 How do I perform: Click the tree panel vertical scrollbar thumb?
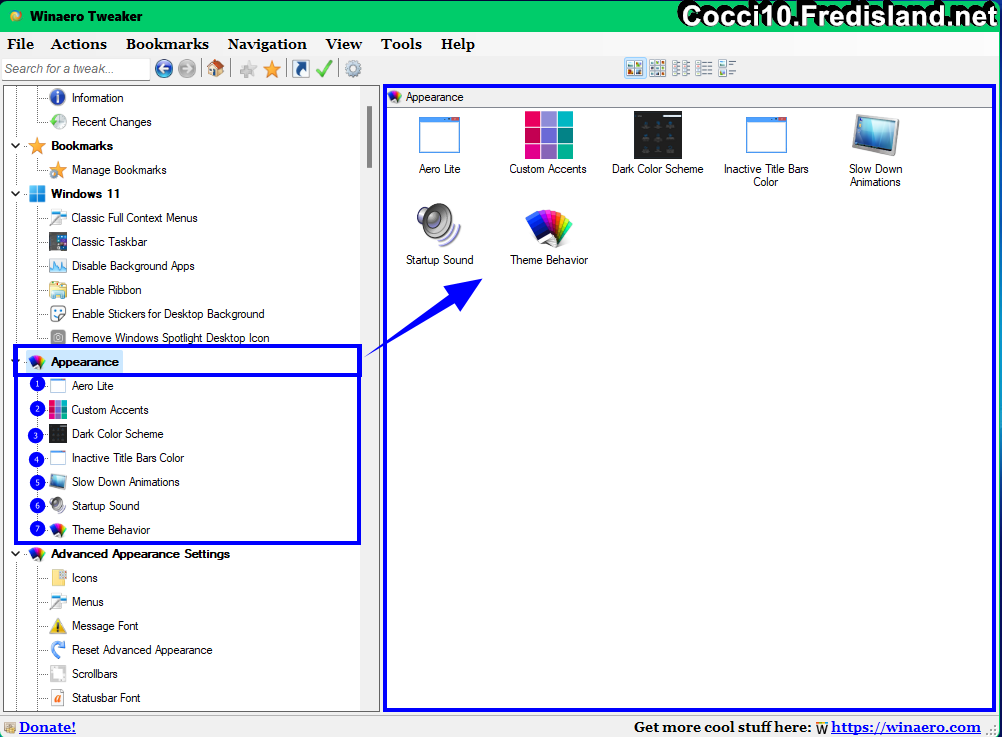pos(369,137)
